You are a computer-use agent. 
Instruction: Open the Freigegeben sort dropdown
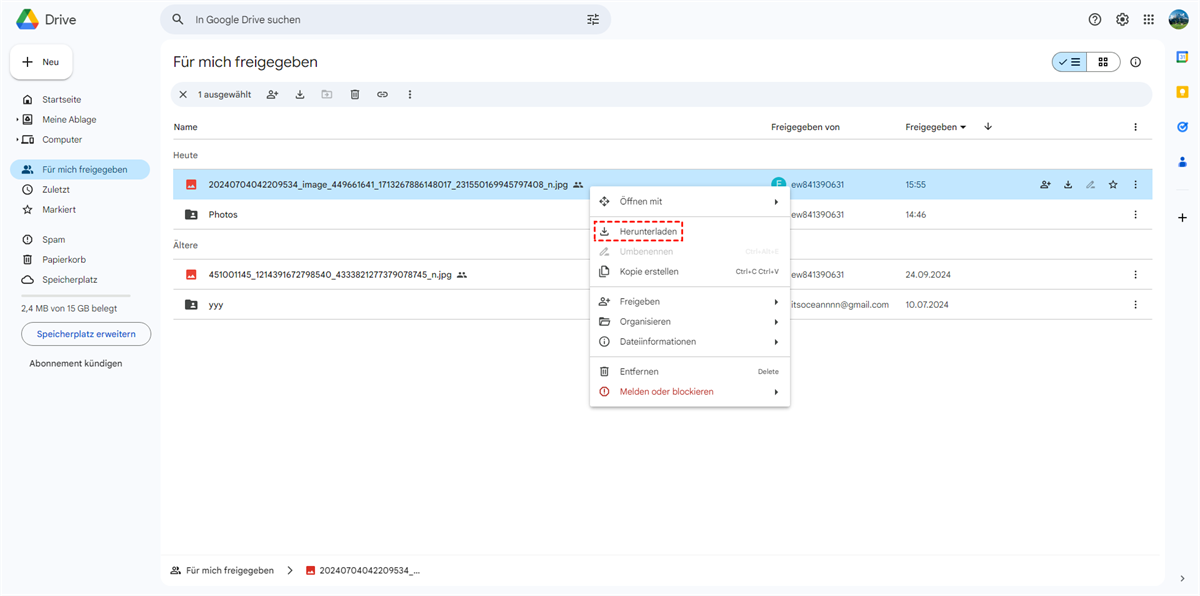pos(936,127)
